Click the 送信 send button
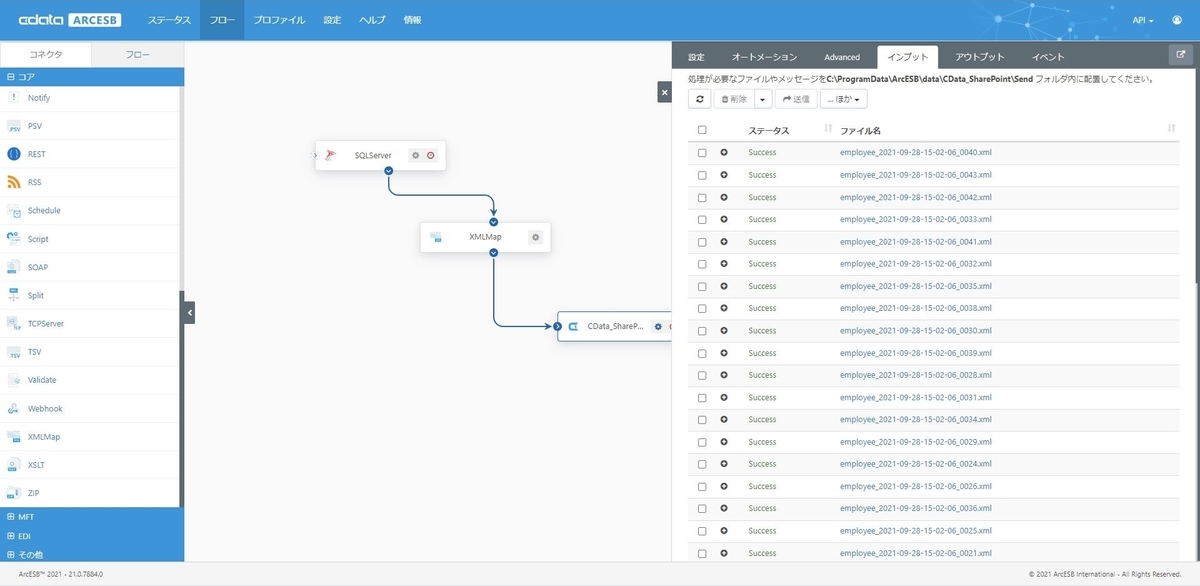 click(x=796, y=99)
